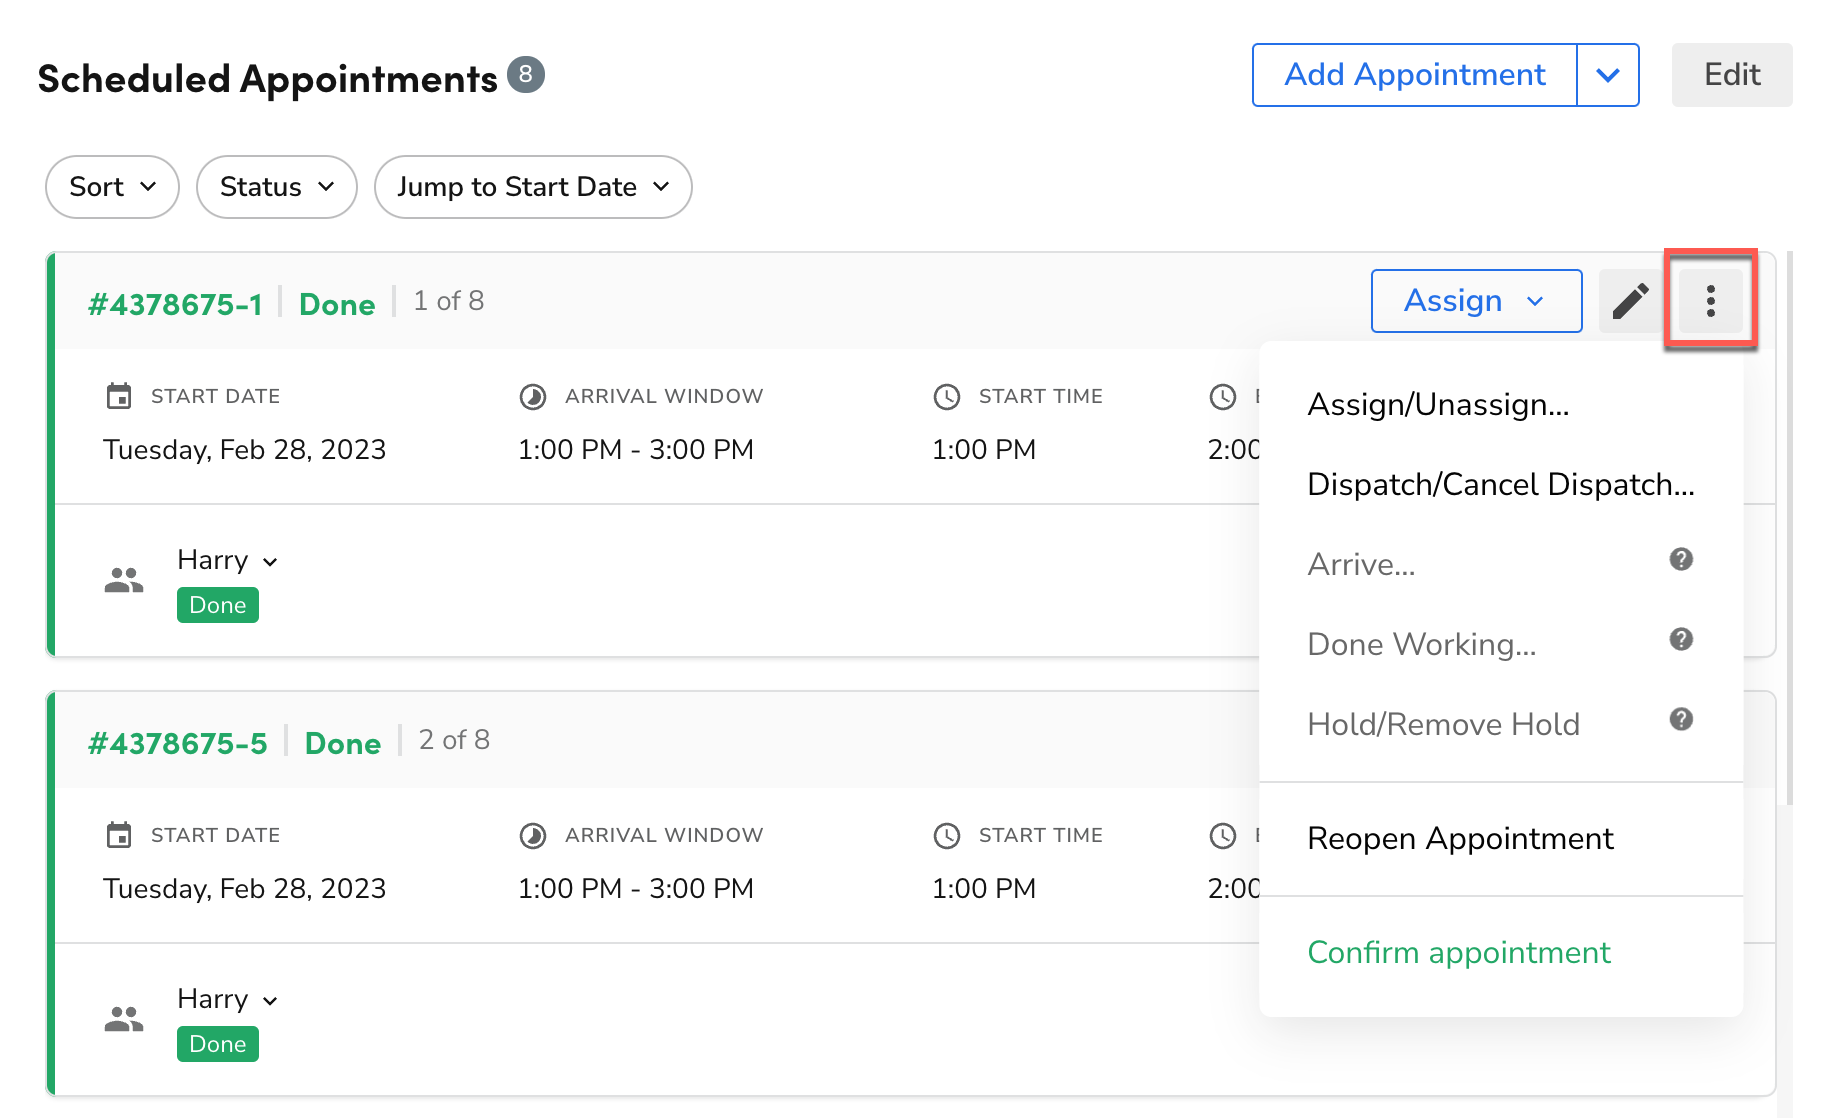This screenshot has width=1838, height=1118.
Task: Click the Add Appointment button
Action: (x=1415, y=75)
